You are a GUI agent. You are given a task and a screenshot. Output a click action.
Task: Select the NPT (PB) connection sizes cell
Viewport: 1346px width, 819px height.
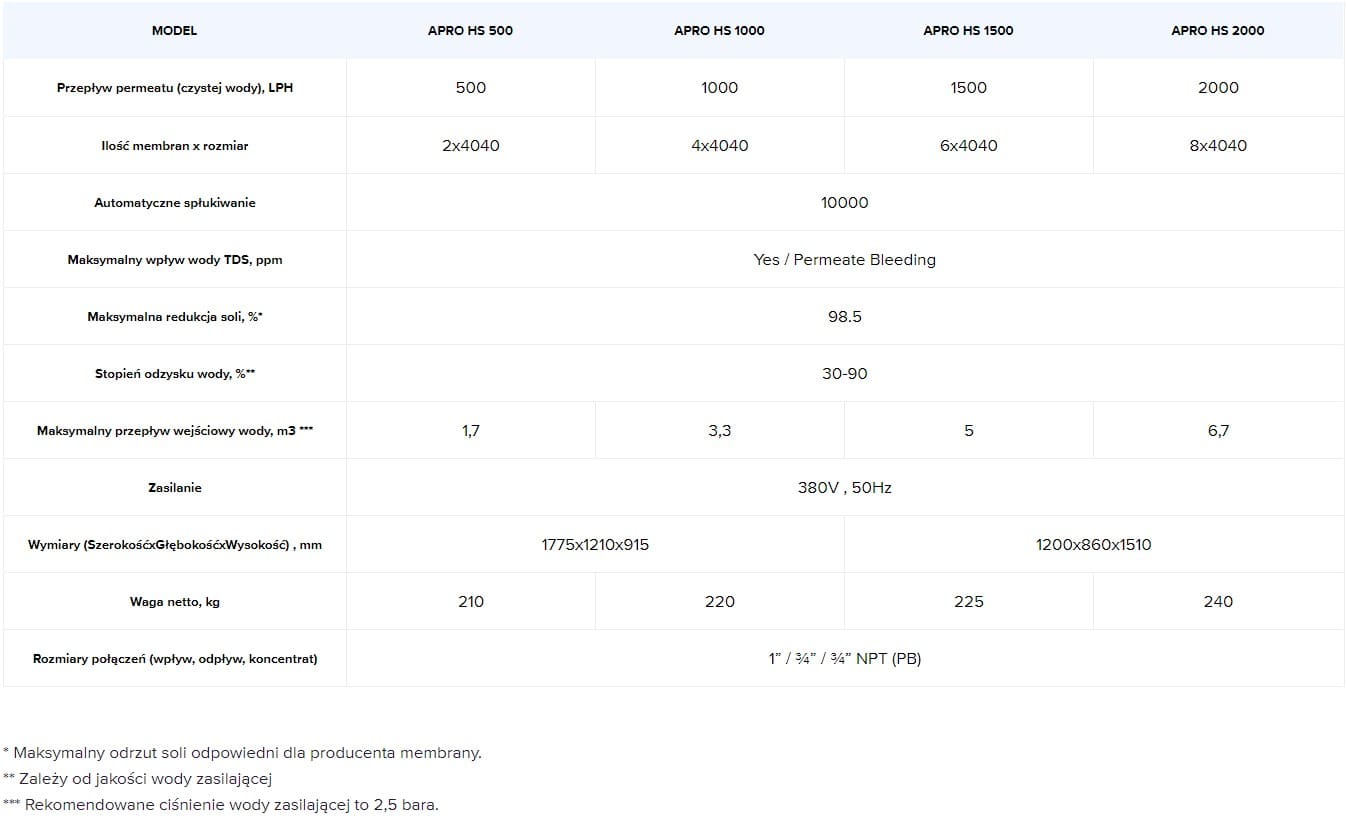(x=845, y=659)
